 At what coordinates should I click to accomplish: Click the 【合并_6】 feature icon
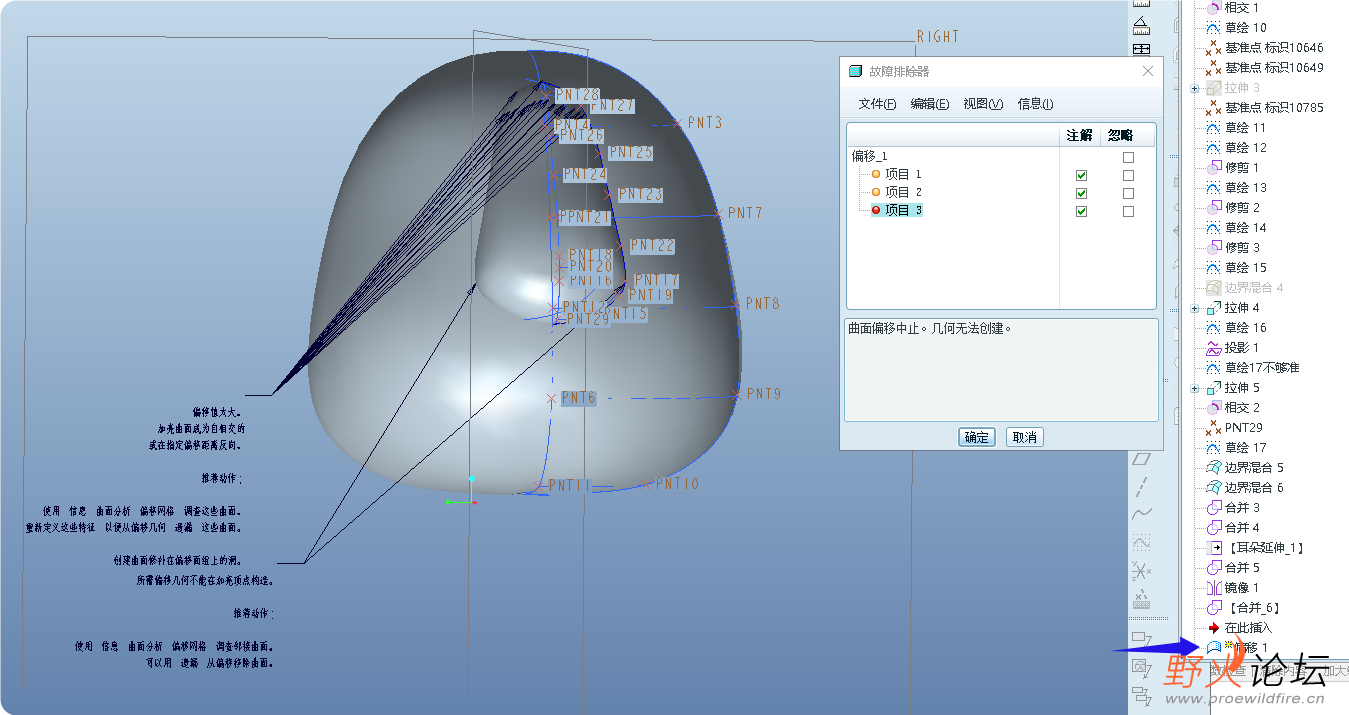(1215, 608)
